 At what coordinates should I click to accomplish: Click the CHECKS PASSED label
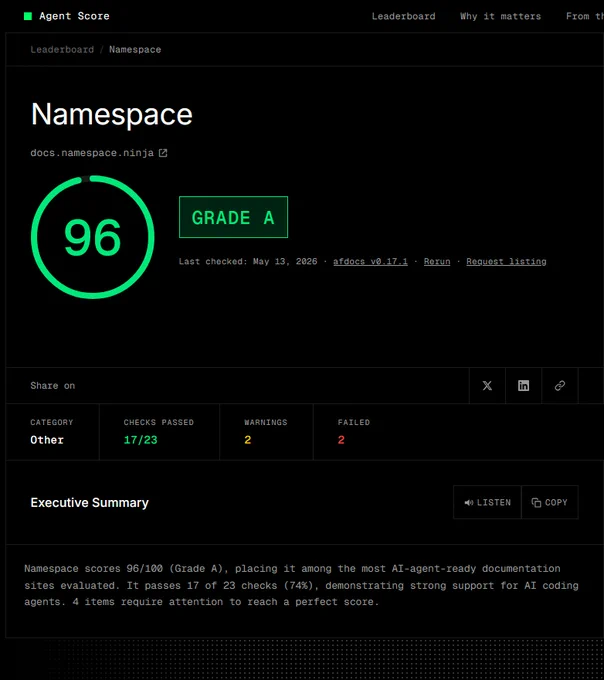[158, 422]
